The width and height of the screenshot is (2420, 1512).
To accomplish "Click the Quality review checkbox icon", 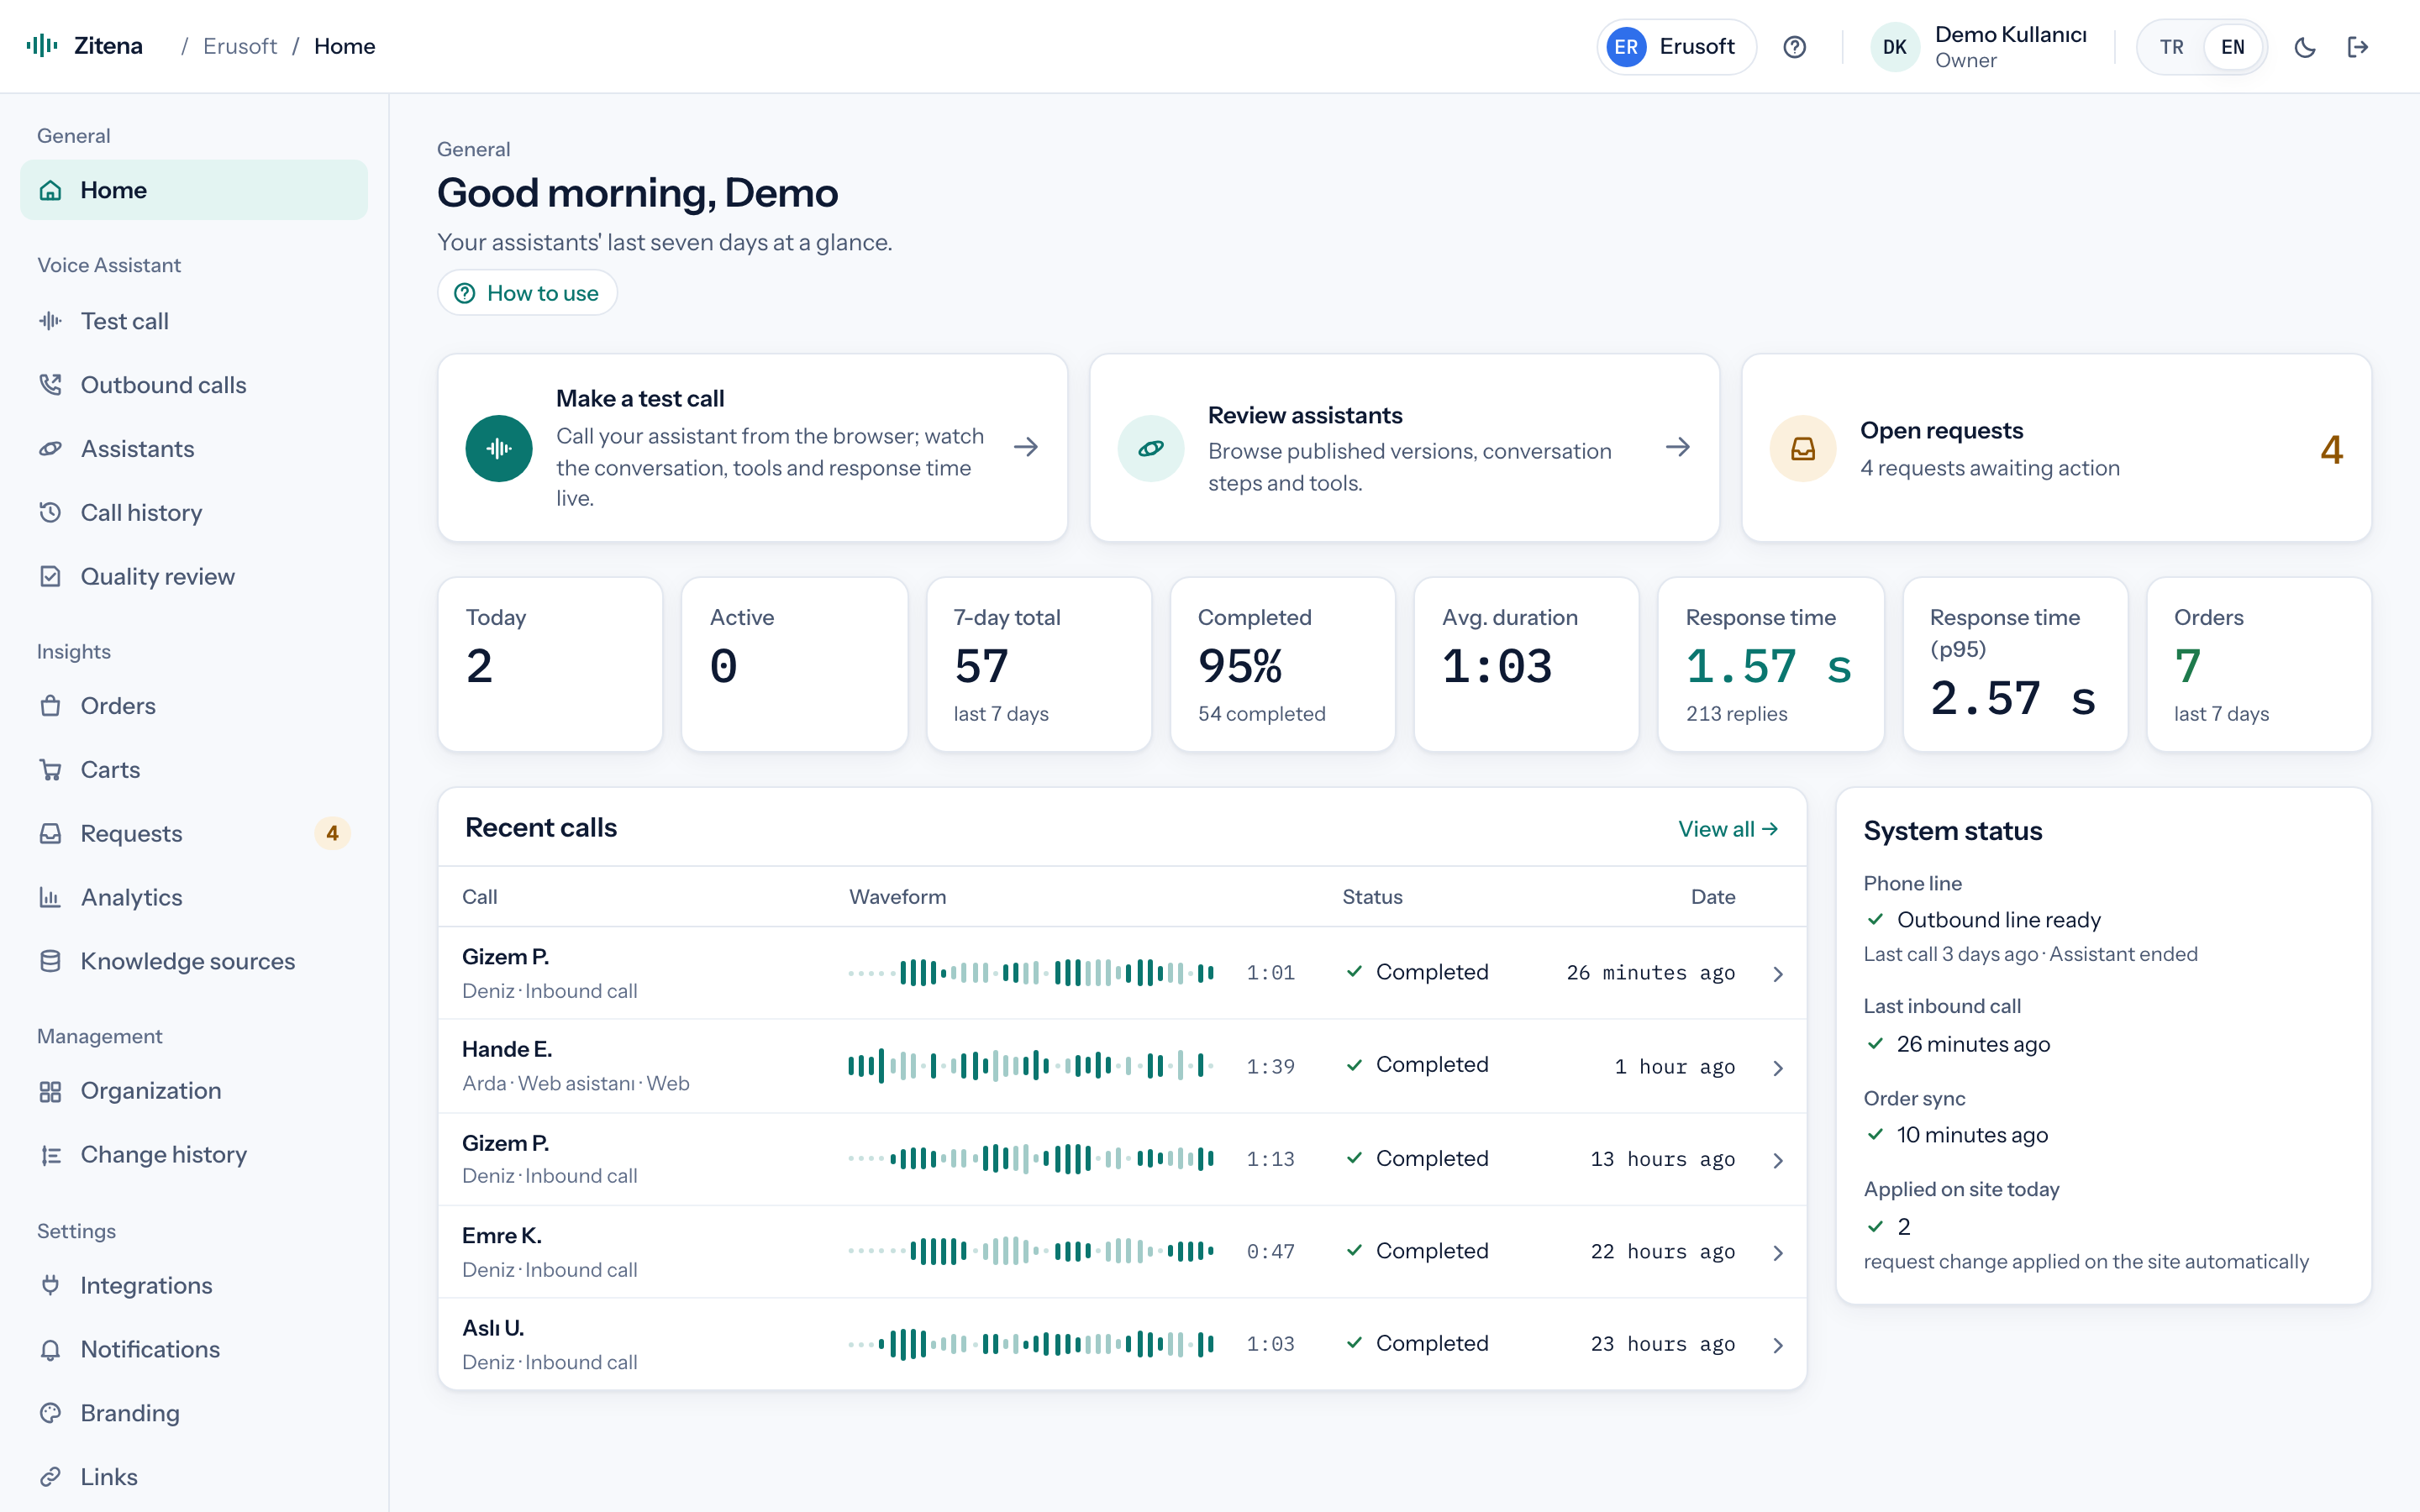I will tap(50, 577).
